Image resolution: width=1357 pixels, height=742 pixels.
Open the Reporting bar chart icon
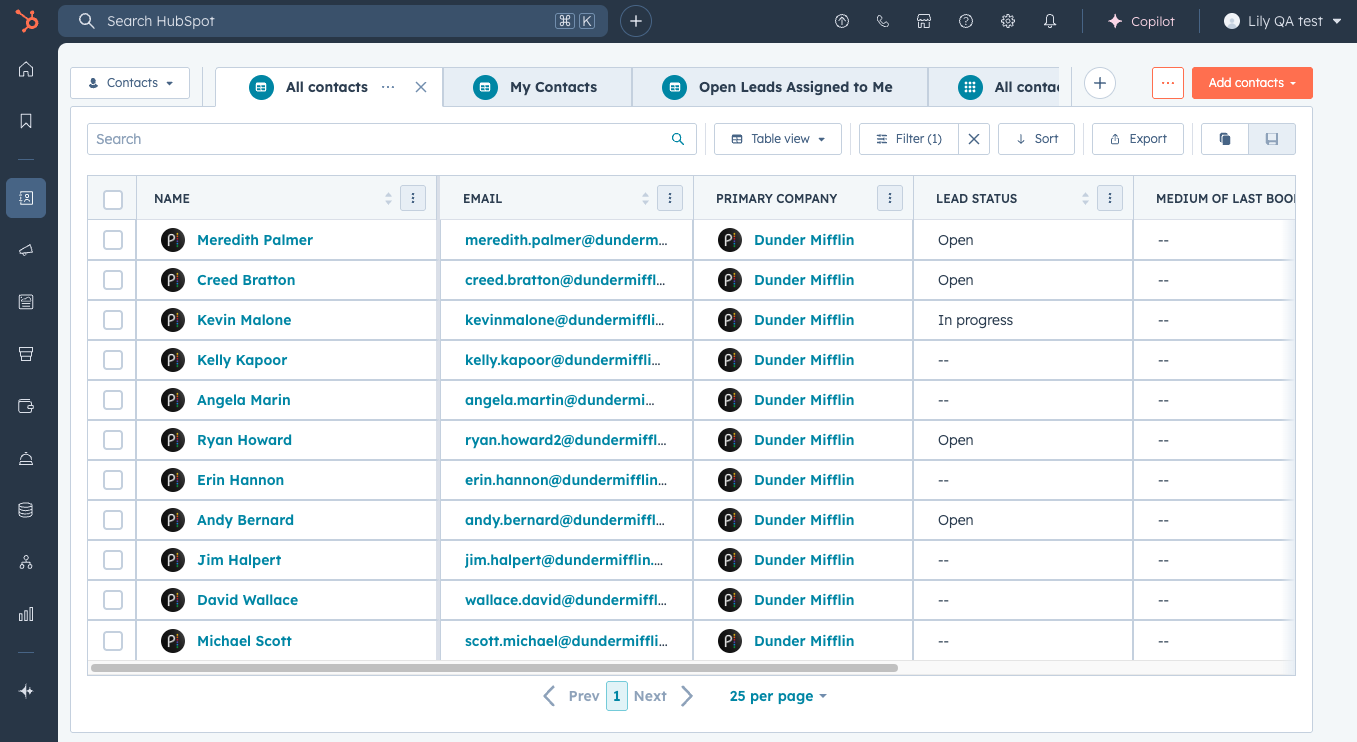[26, 614]
